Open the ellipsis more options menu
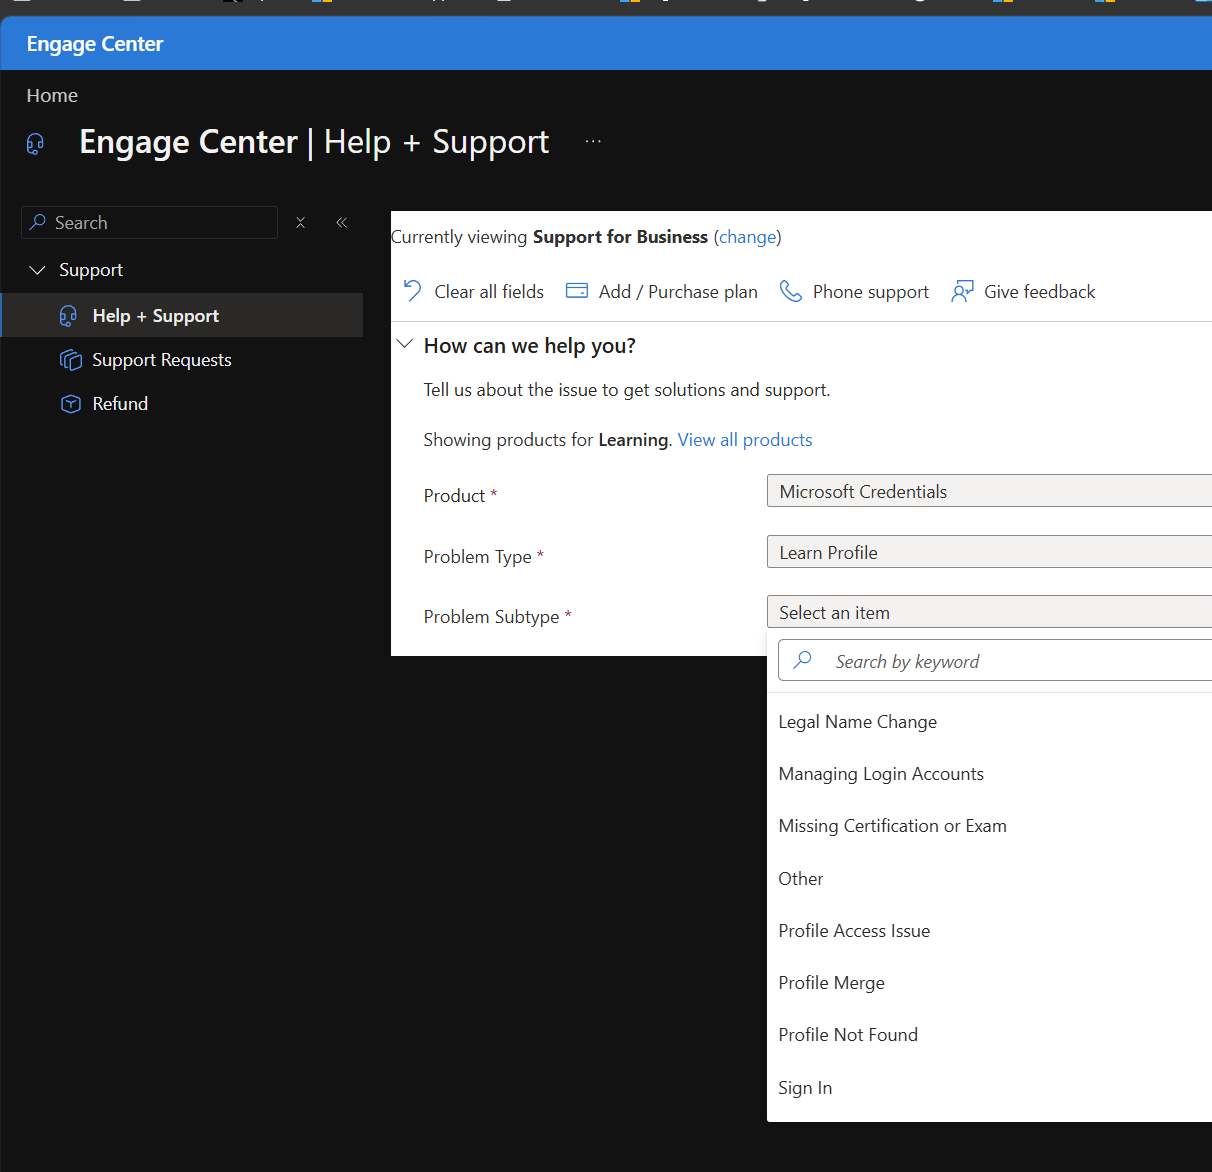Image resolution: width=1212 pixels, height=1172 pixels. [593, 142]
